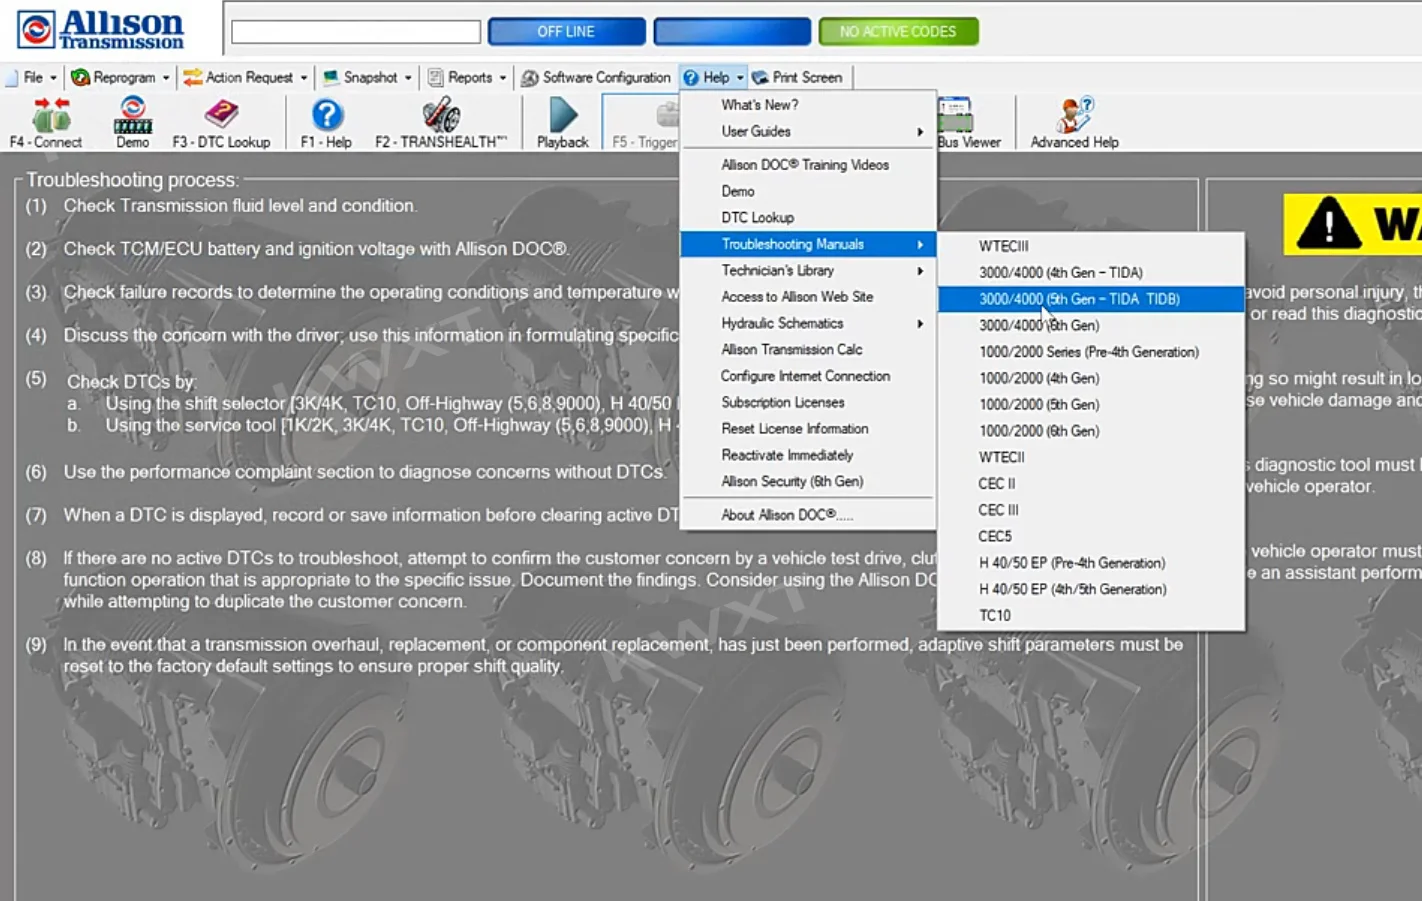Launch F2 - TRANSHEALTH tool icon
Screen dimensions: 1422x901
coord(441,116)
